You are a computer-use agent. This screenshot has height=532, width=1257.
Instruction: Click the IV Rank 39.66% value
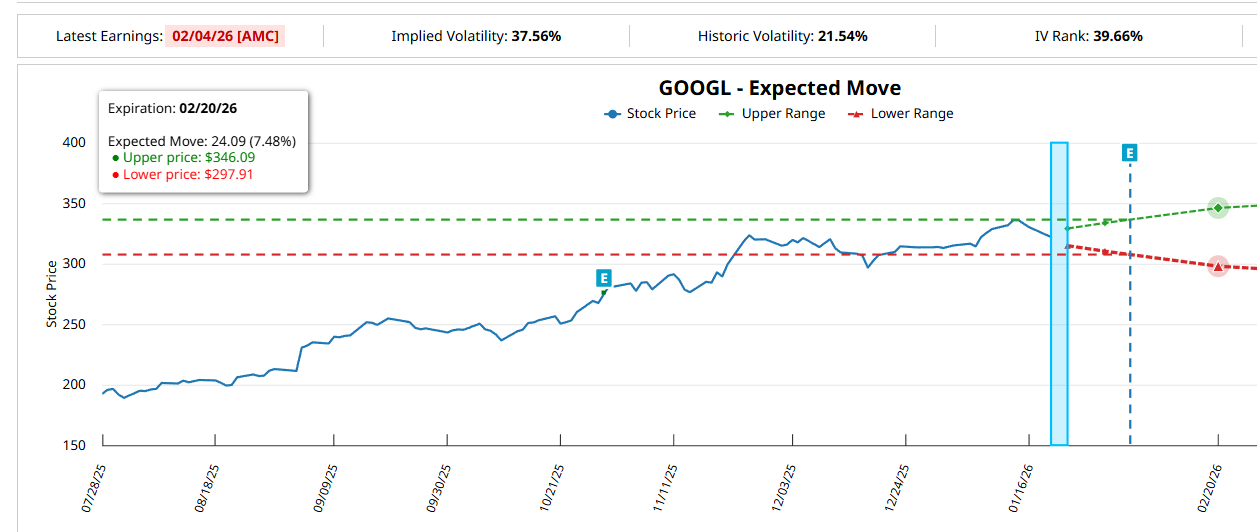(1117, 36)
